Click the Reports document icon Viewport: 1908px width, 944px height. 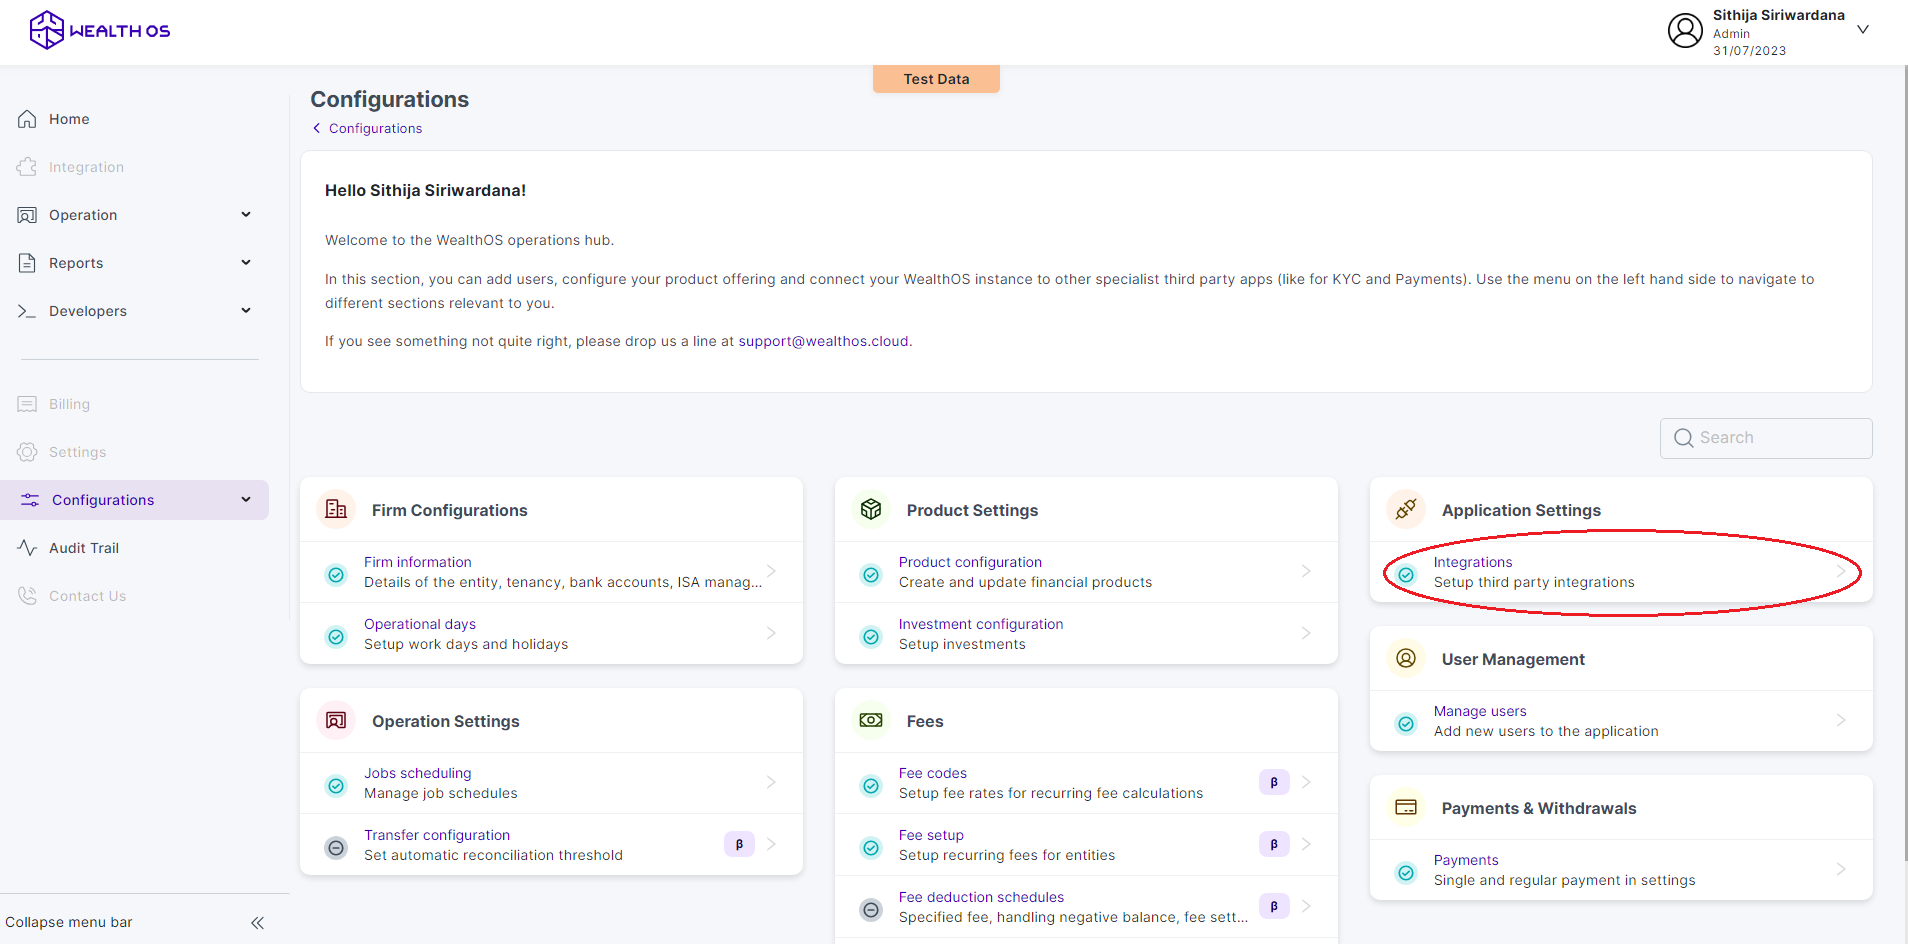[27, 263]
